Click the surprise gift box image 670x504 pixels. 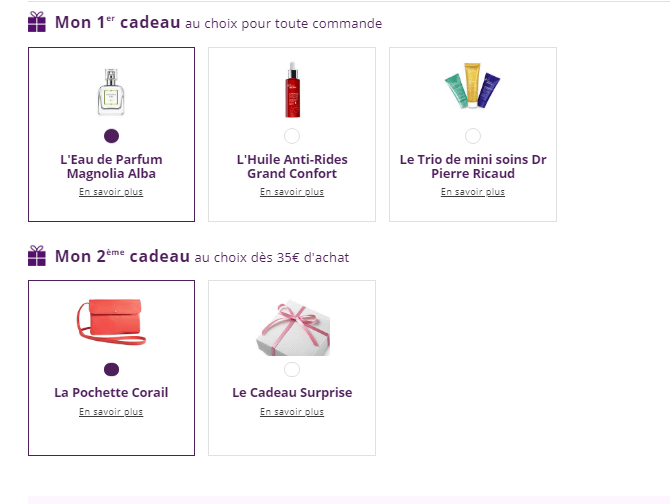point(291,327)
